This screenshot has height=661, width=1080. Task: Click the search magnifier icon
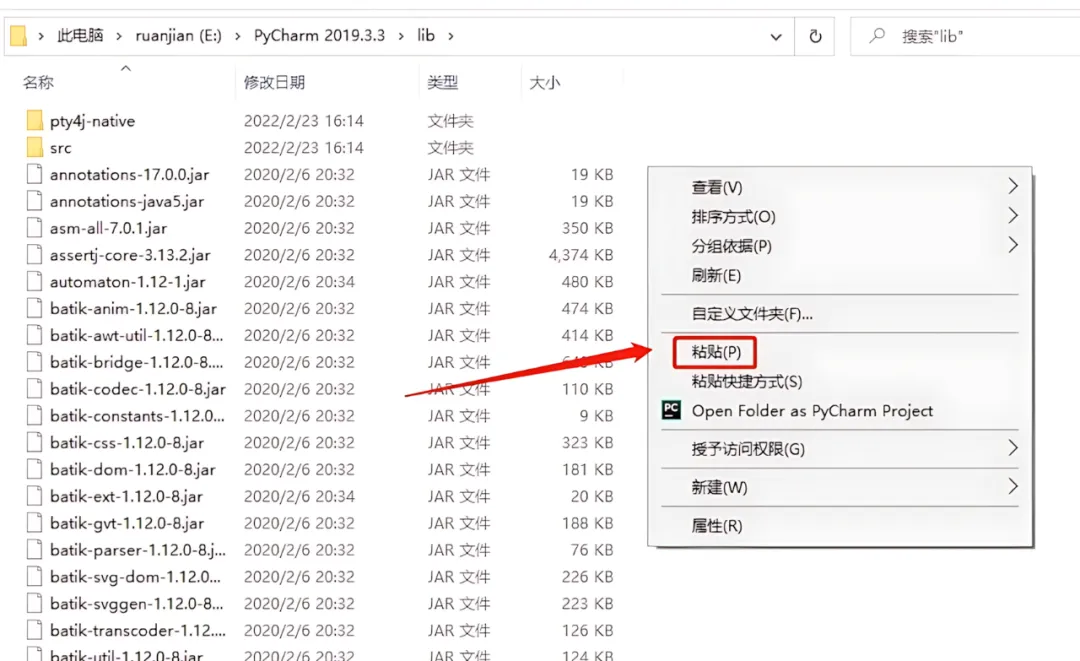point(877,35)
